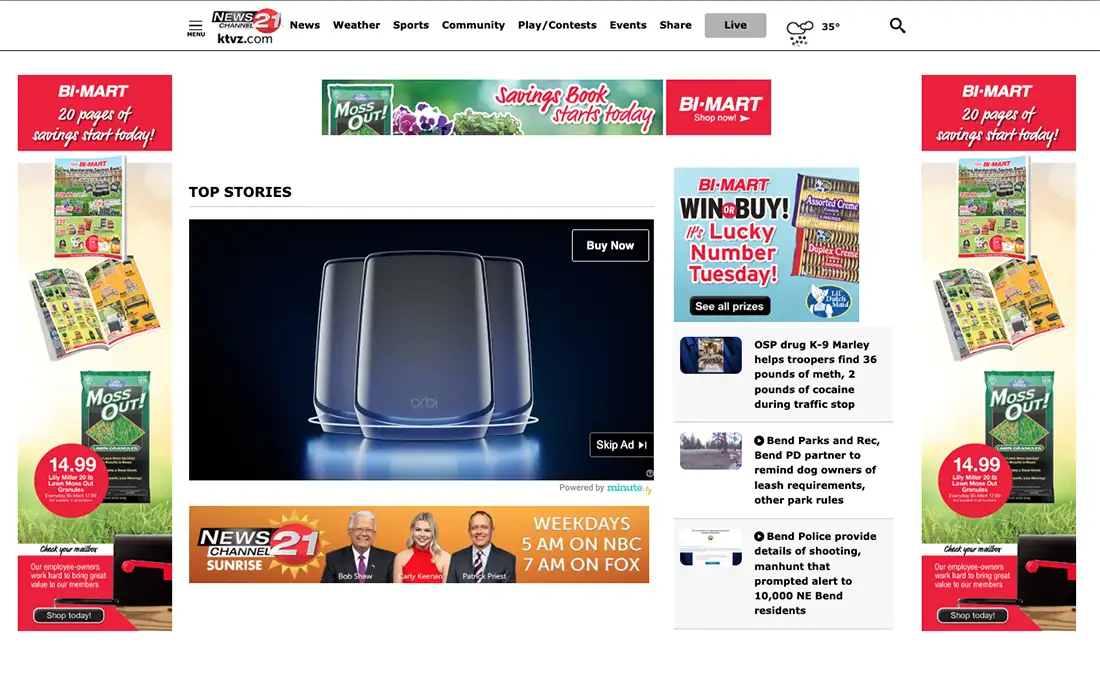Click See all prizes in Bi-Mart ad
The height and width of the screenshot is (699, 1100).
tap(729, 306)
